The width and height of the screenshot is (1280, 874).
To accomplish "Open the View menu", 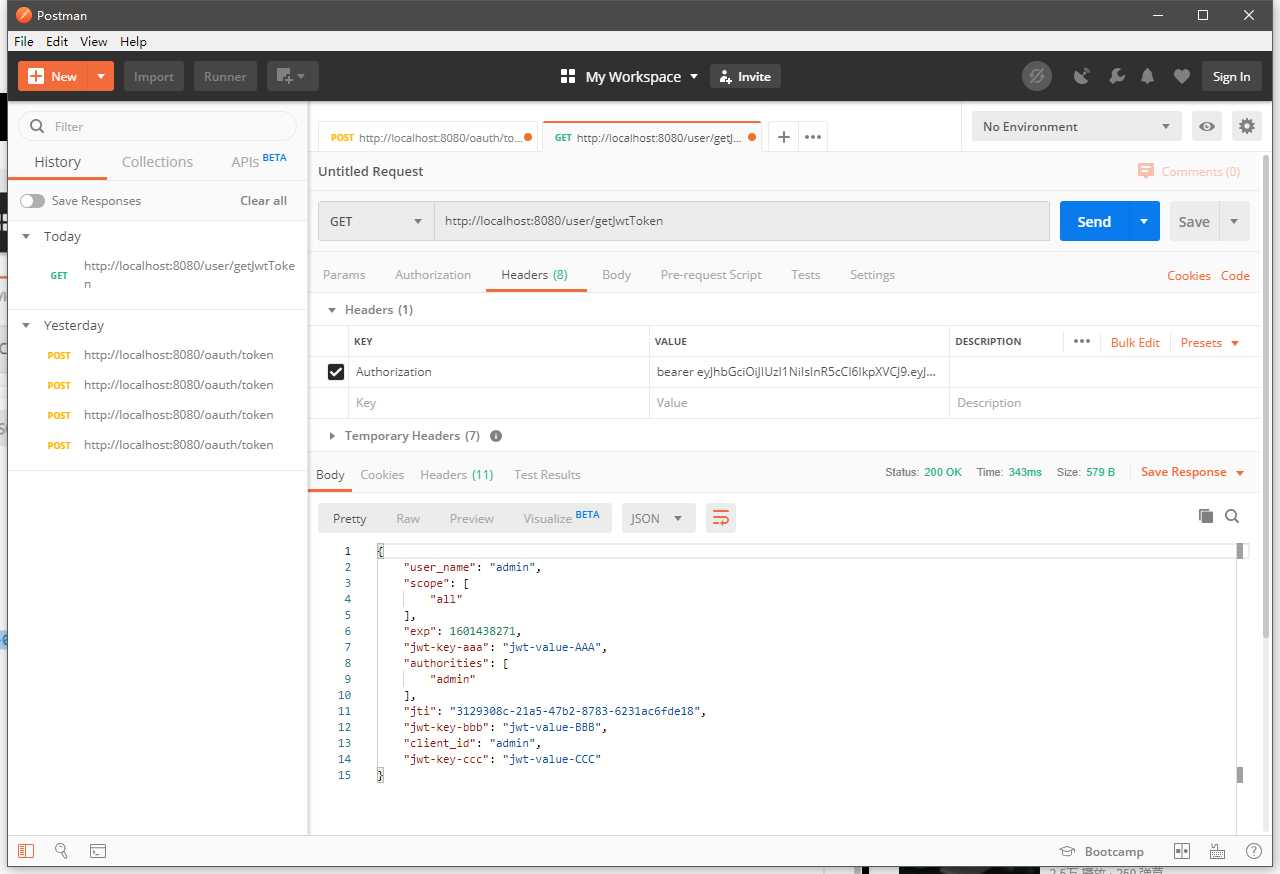I will tap(94, 41).
